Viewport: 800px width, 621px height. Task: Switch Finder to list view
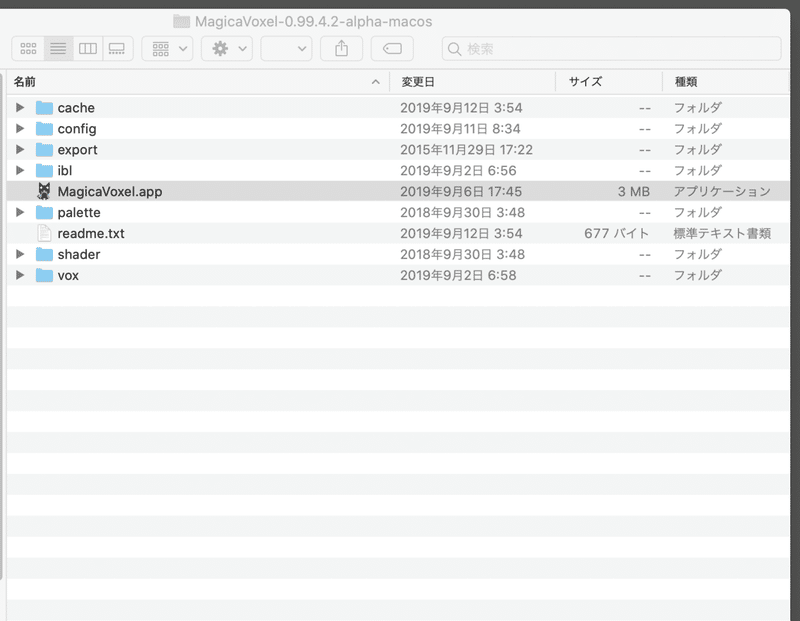pos(58,48)
